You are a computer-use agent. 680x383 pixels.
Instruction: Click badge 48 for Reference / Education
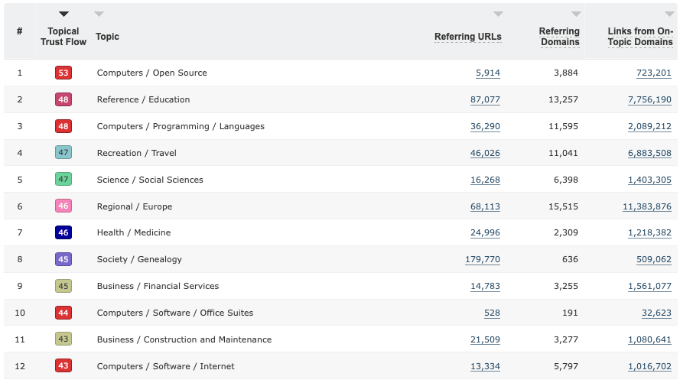pos(63,99)
